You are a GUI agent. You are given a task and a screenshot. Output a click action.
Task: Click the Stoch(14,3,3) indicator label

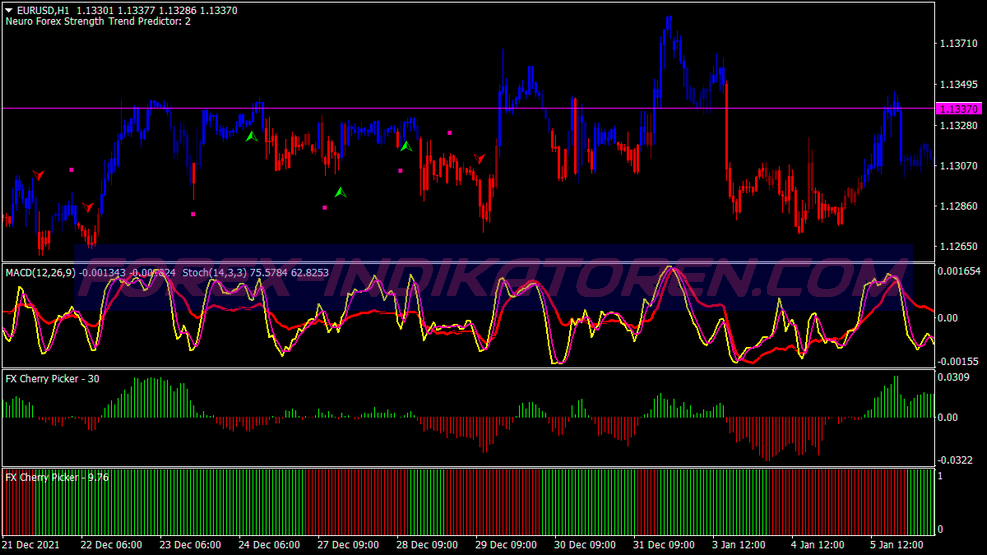[x=215, y=272]
